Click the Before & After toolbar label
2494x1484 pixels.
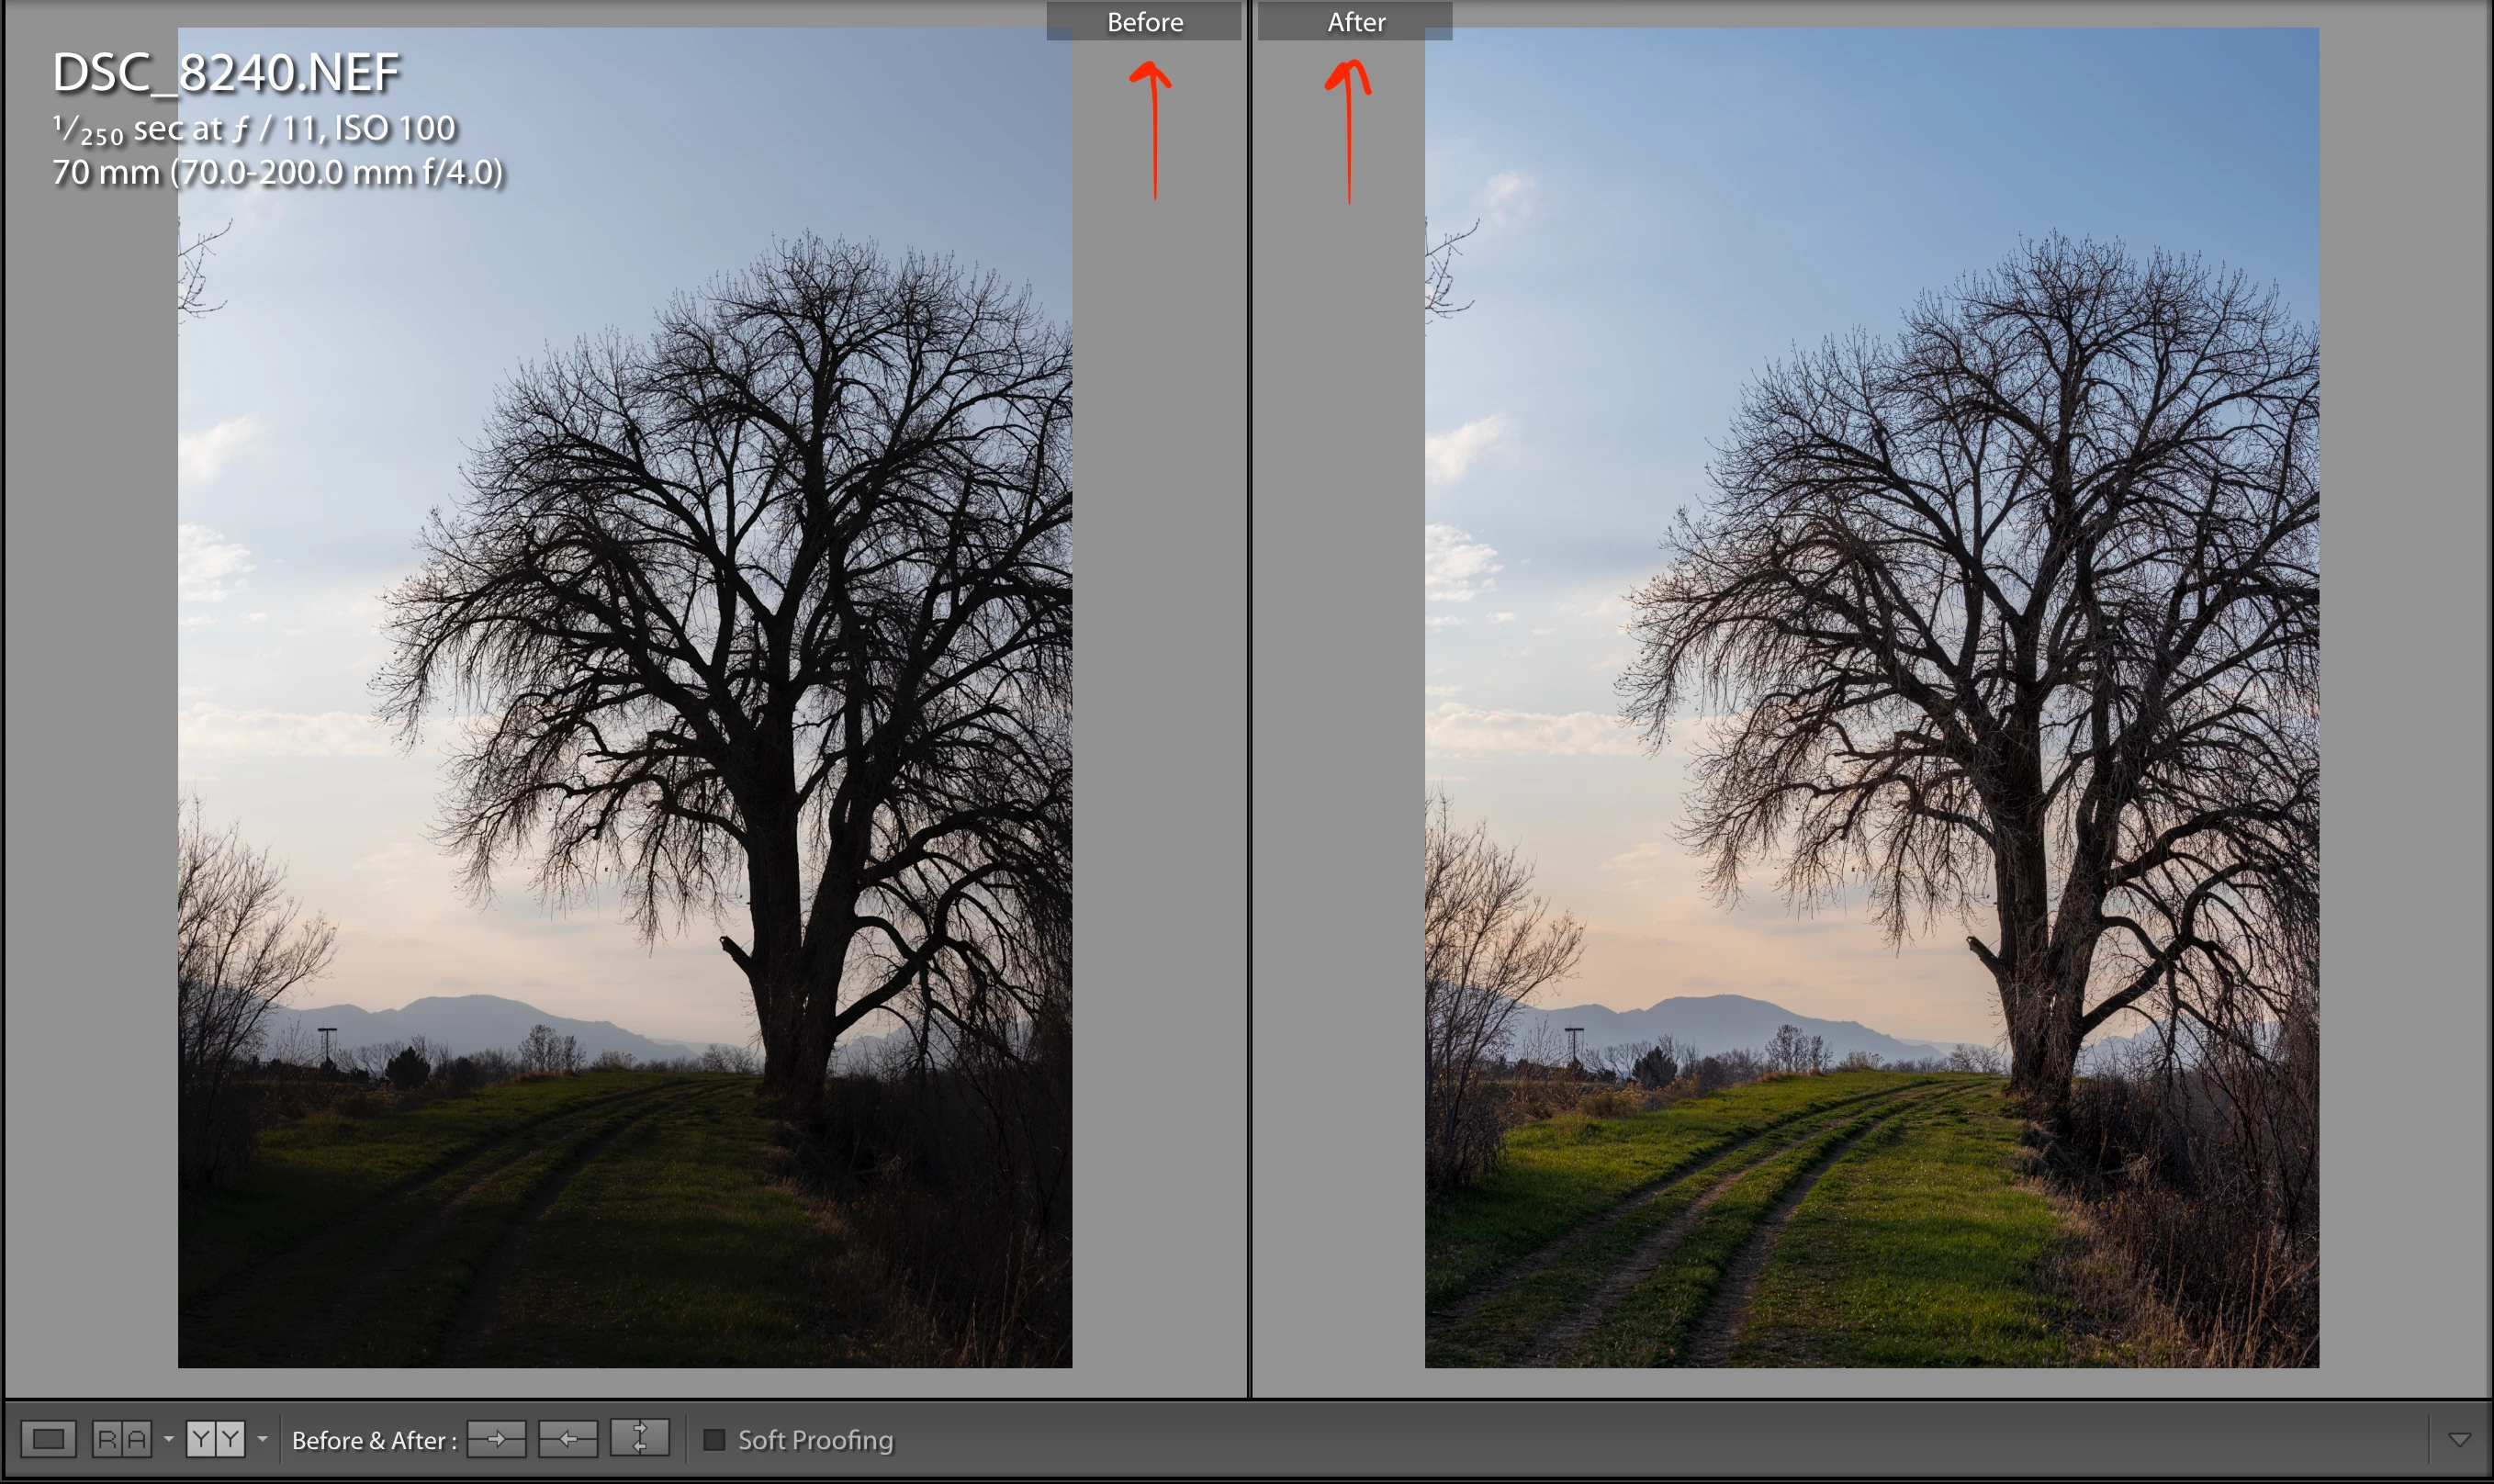(374, 1440)
